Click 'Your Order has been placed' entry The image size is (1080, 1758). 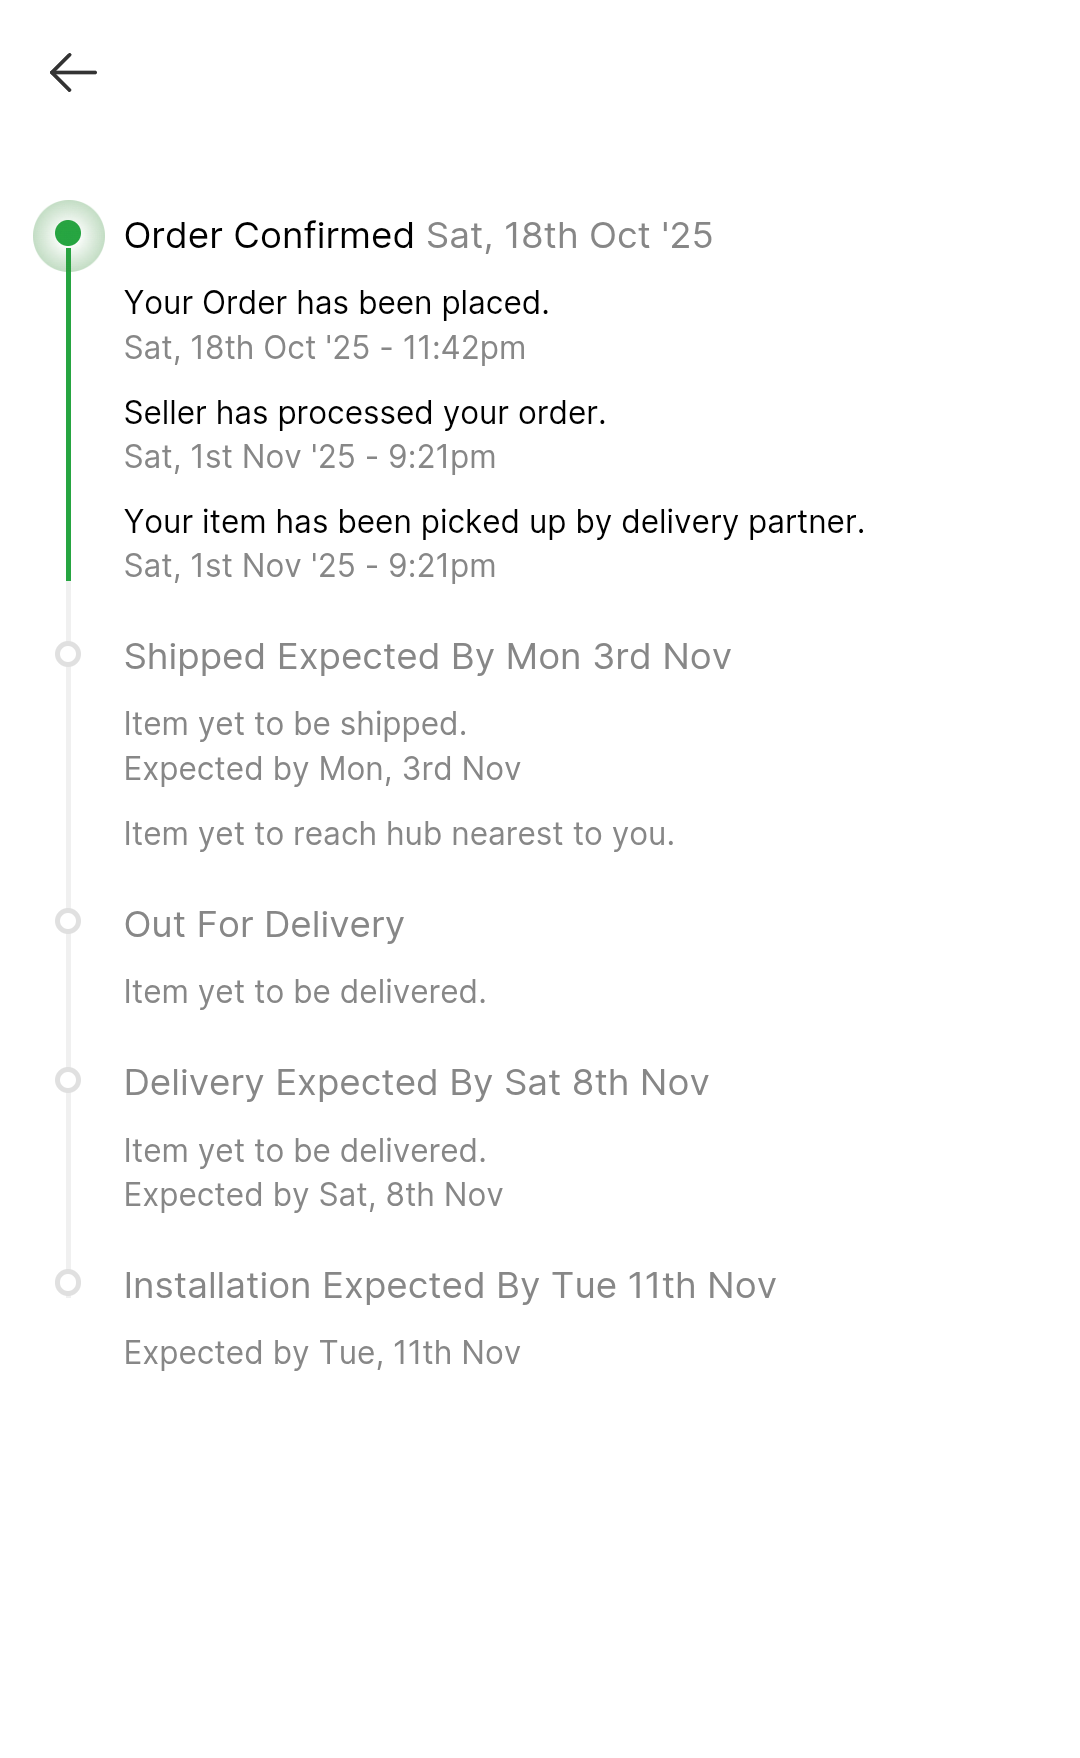click(336, 303)
